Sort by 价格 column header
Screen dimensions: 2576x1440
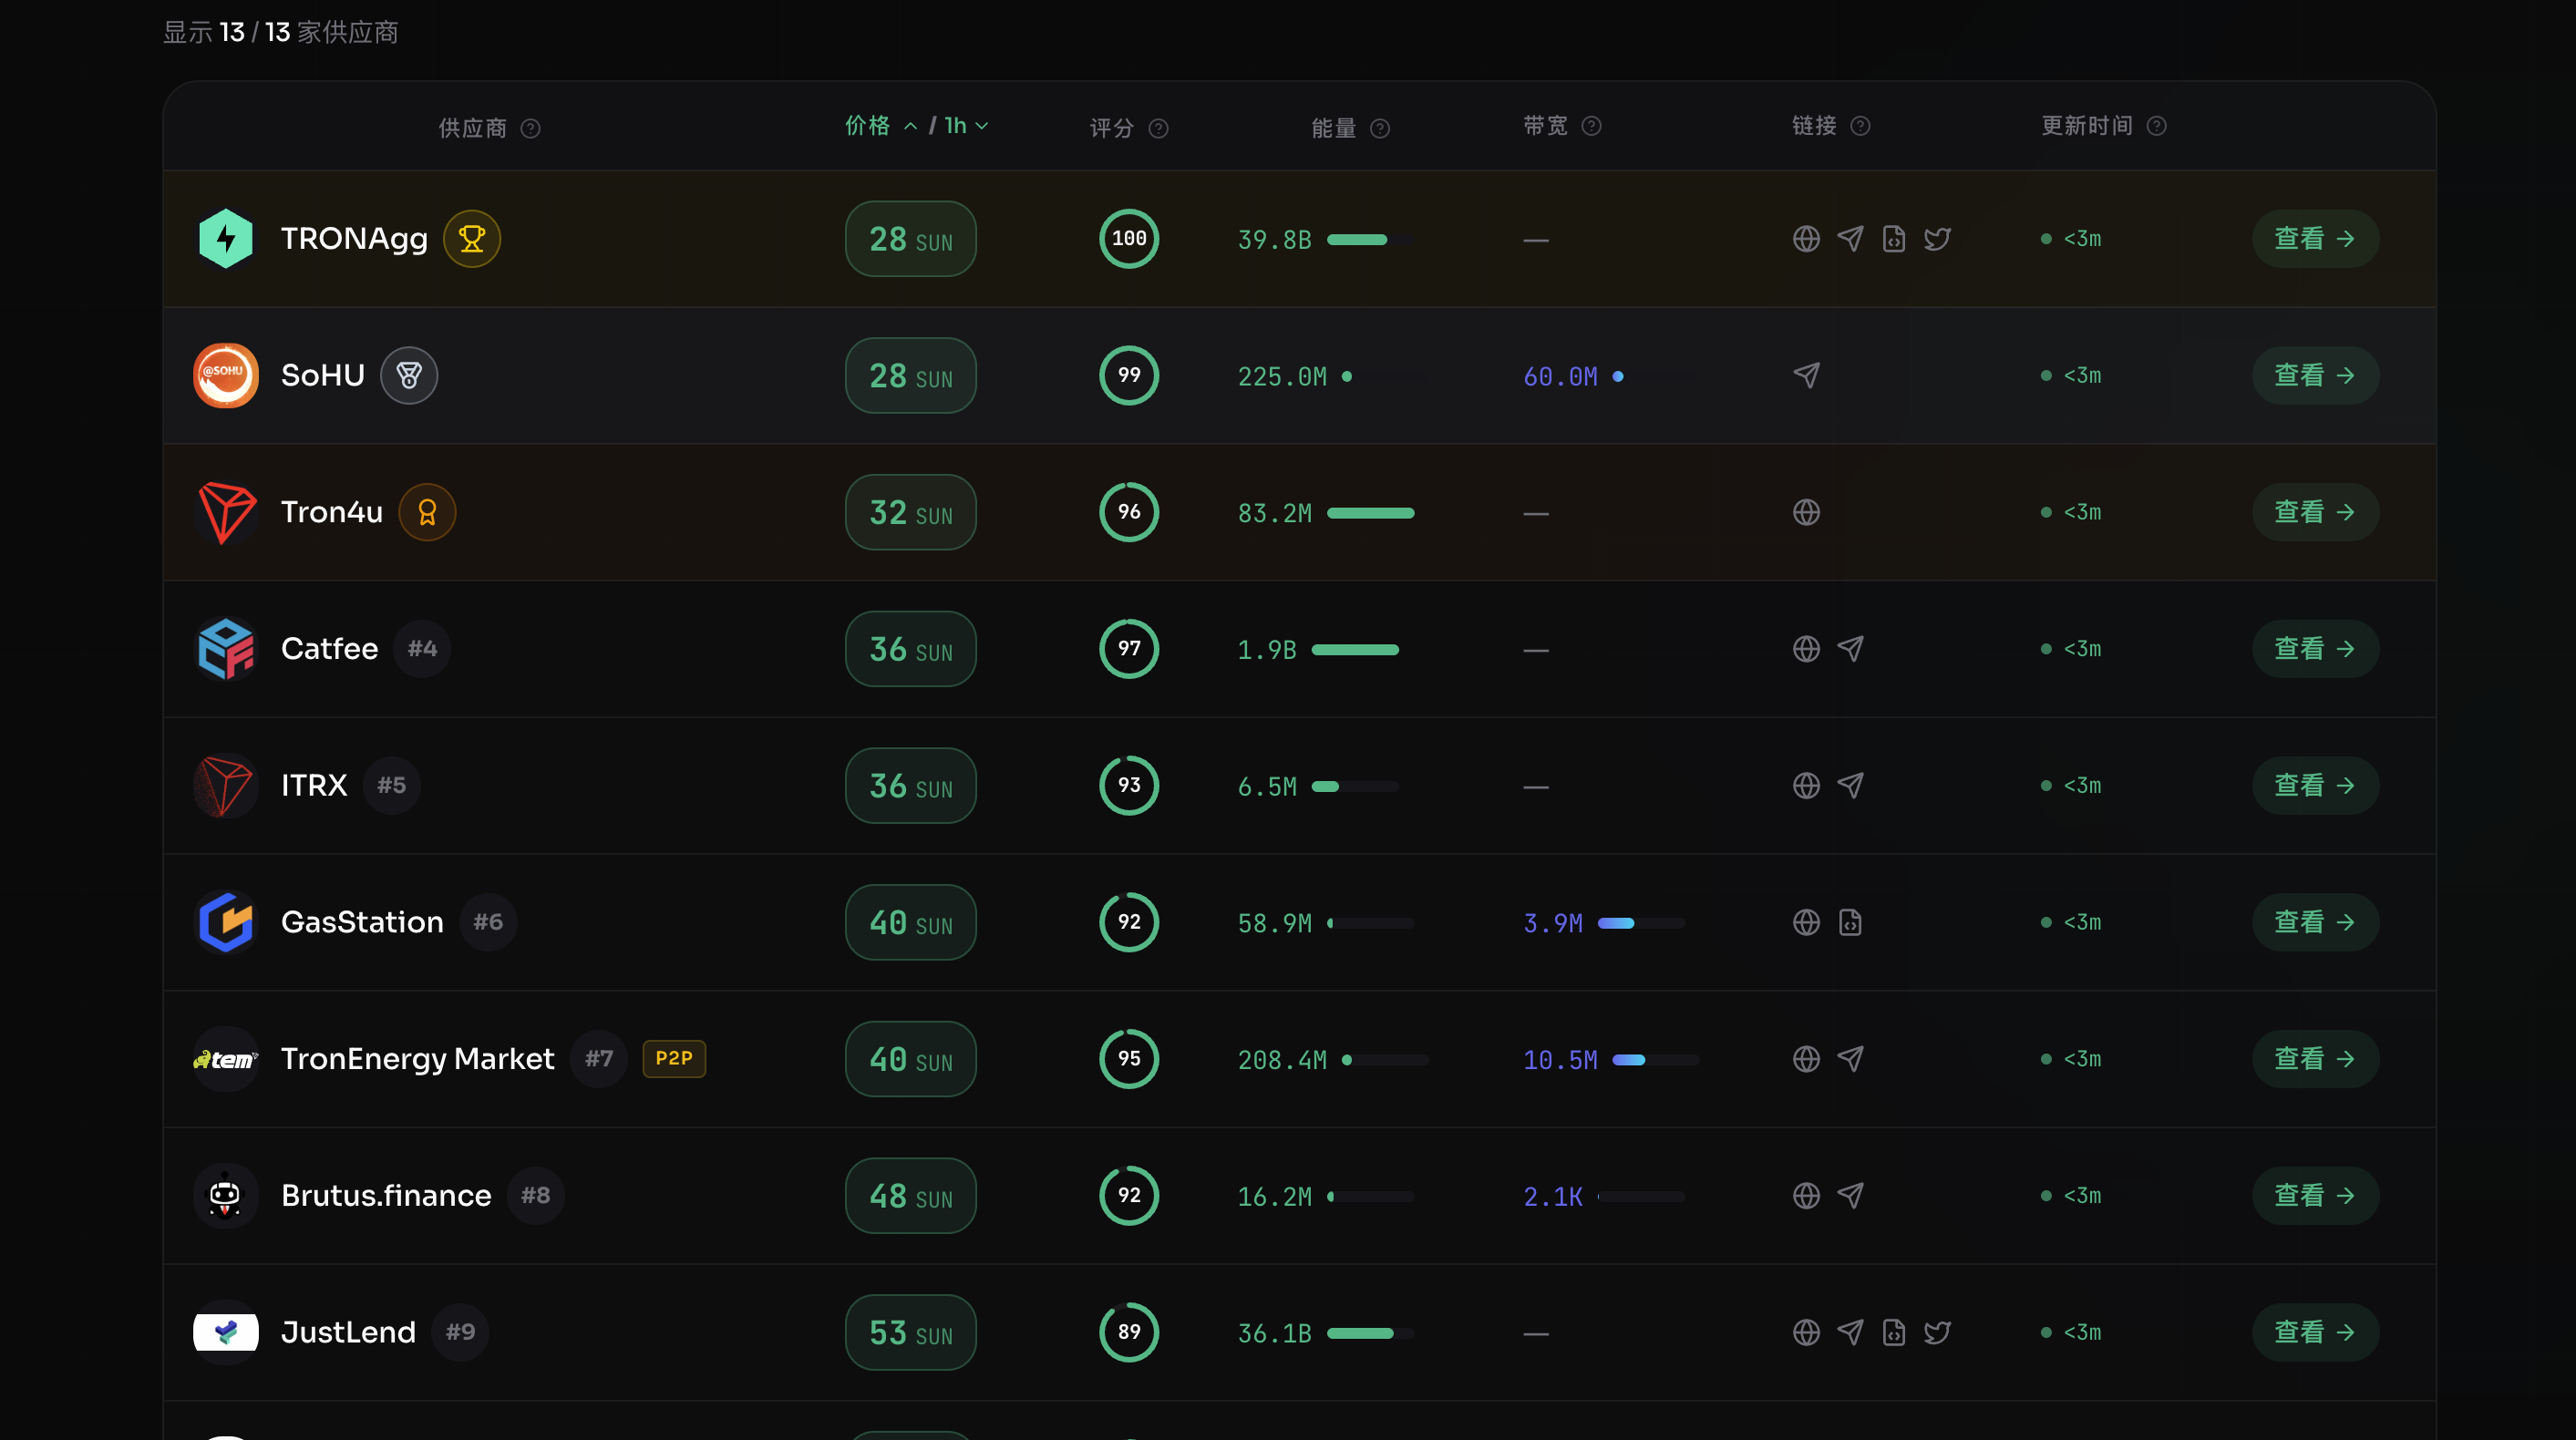click(880, 126)
